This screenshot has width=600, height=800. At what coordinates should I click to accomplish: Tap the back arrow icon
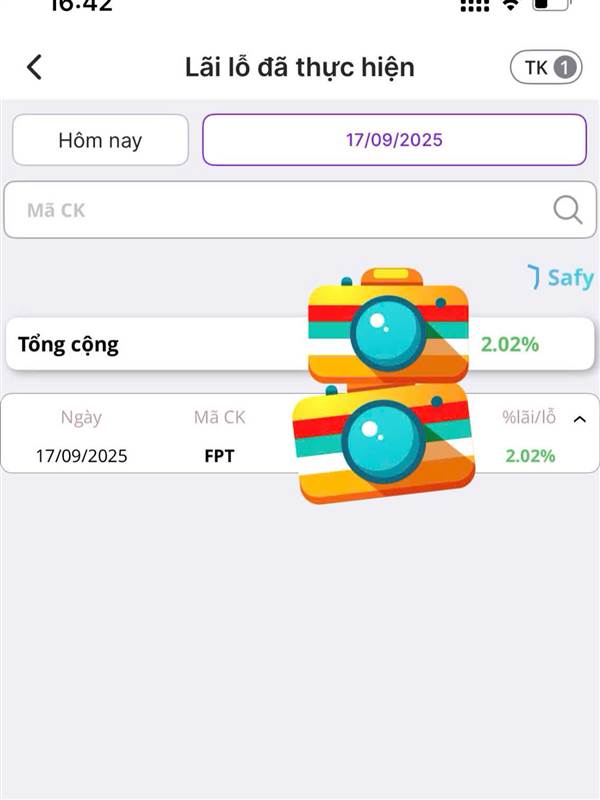tap(34, 67)
